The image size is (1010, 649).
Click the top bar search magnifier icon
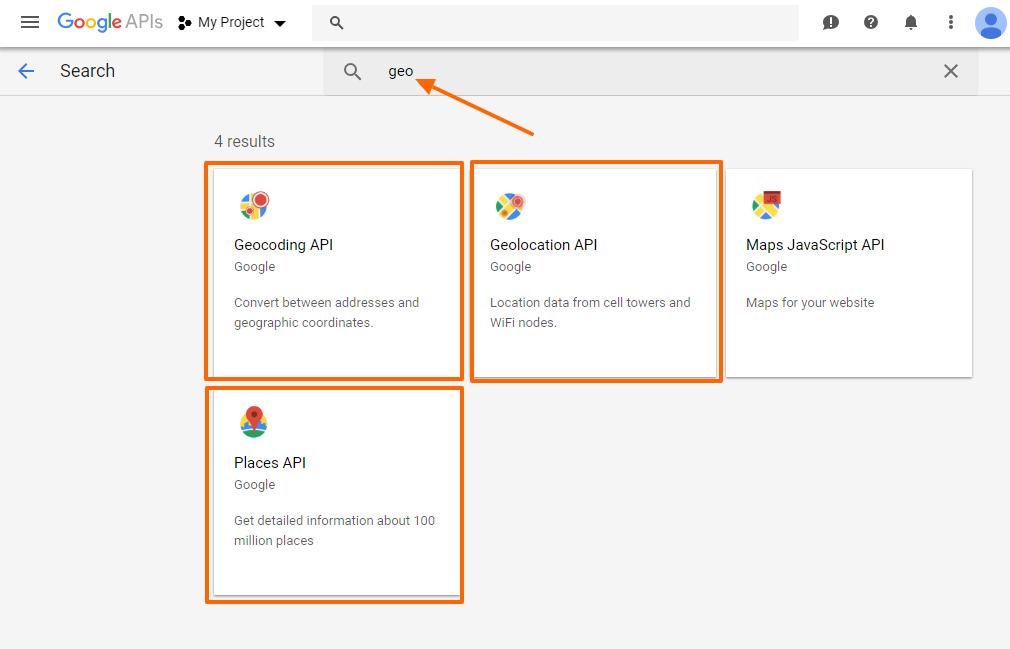pos(336,23)
